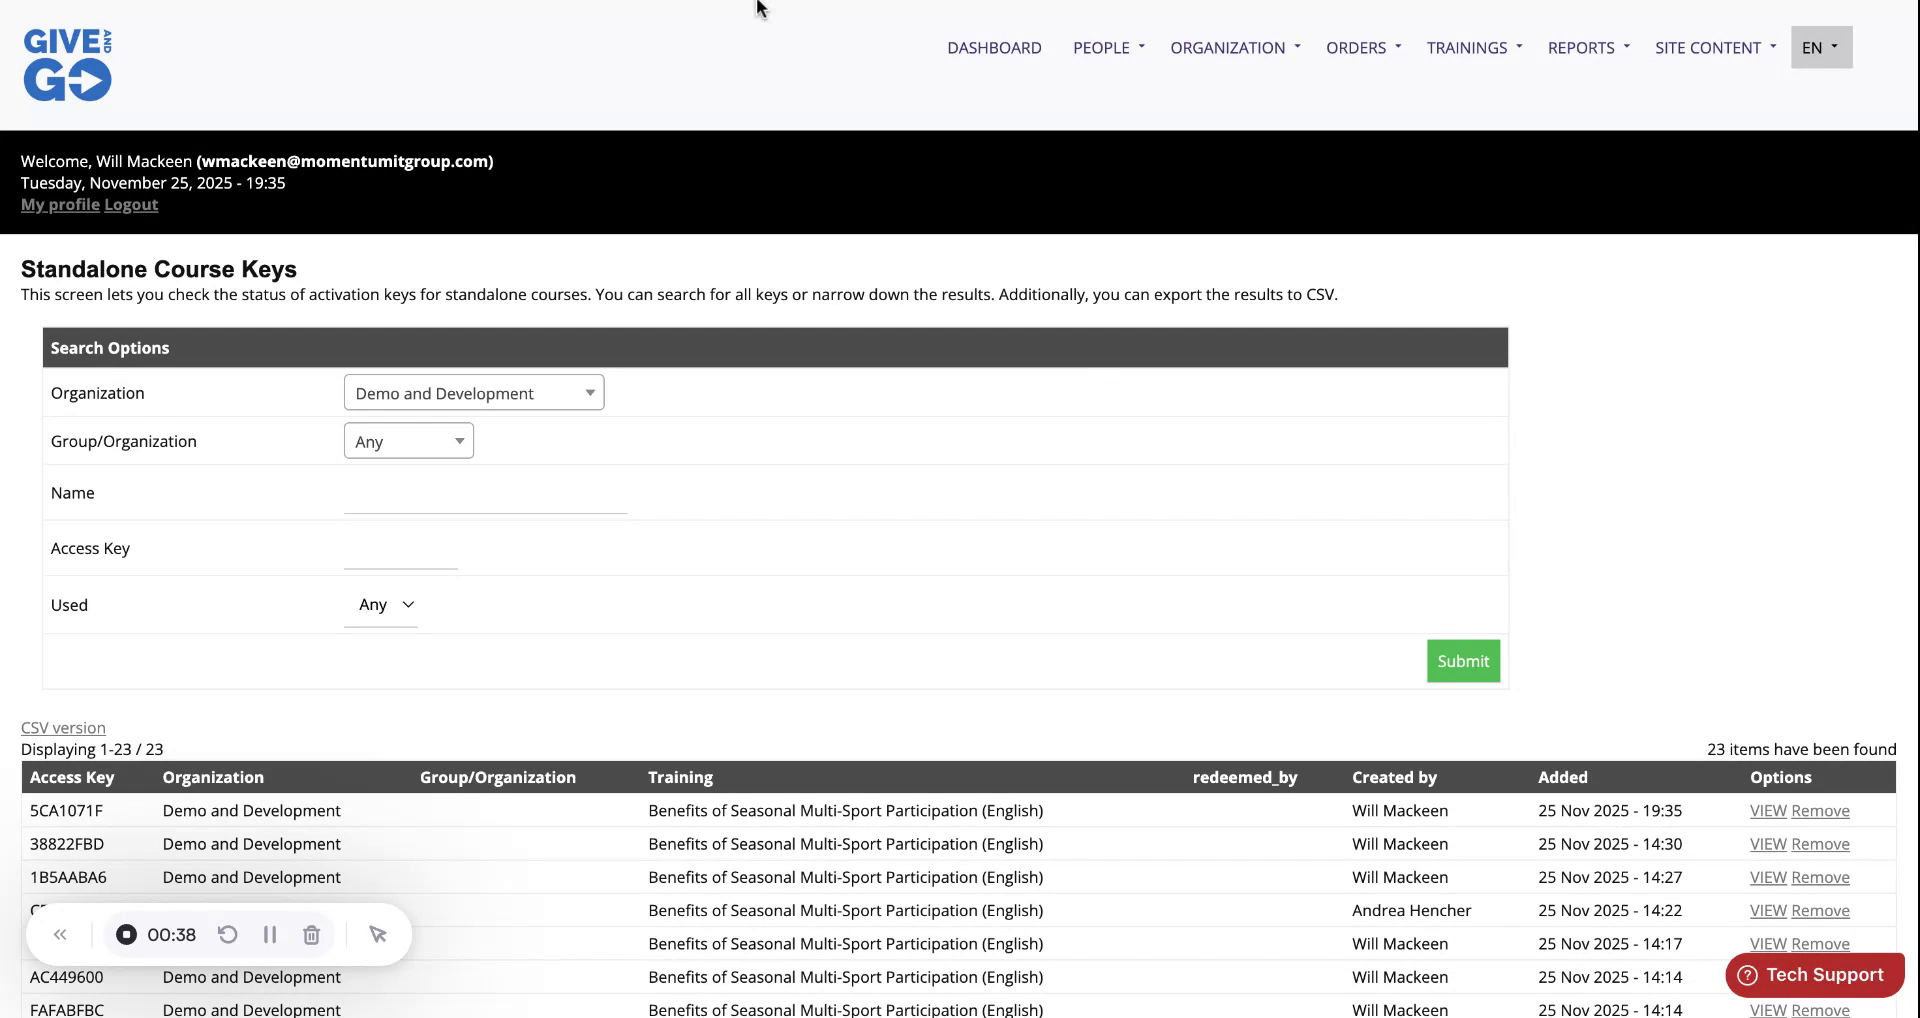The width and height of the screenshot is (1920, 1018).
Task: Open the EN language selector
Action: click(x=1819, y=47)
